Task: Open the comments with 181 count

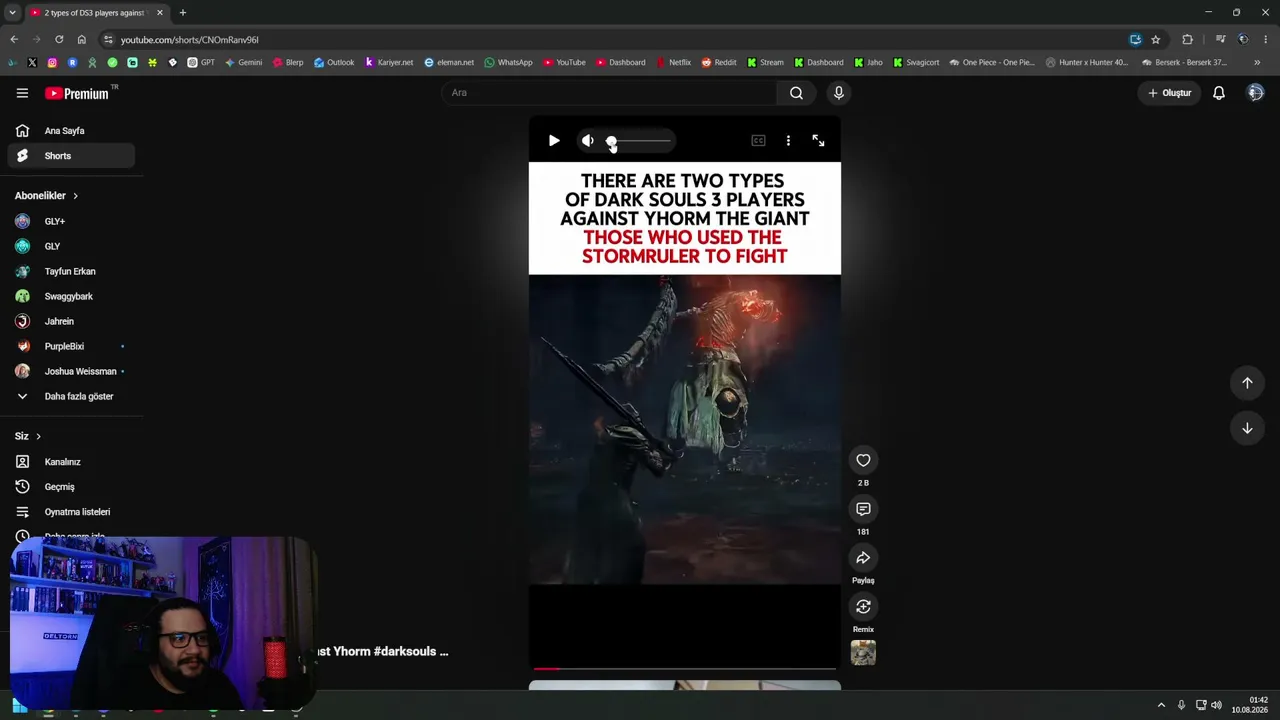Action: click(x=863, y=509)
